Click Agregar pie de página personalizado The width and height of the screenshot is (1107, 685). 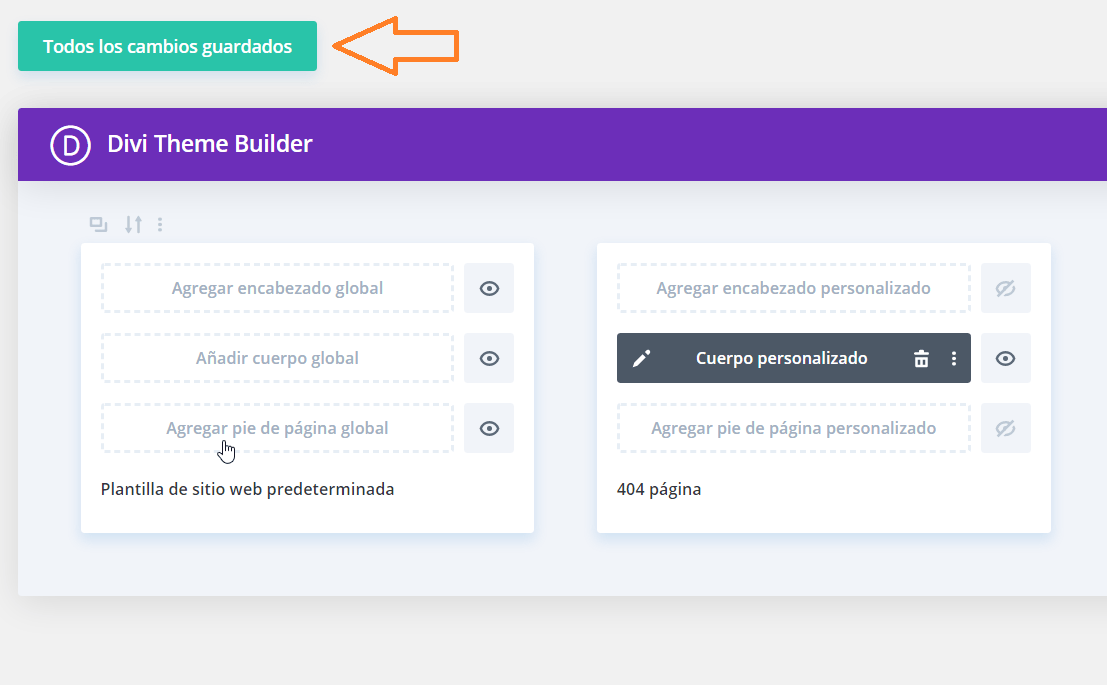pos(794,428)
